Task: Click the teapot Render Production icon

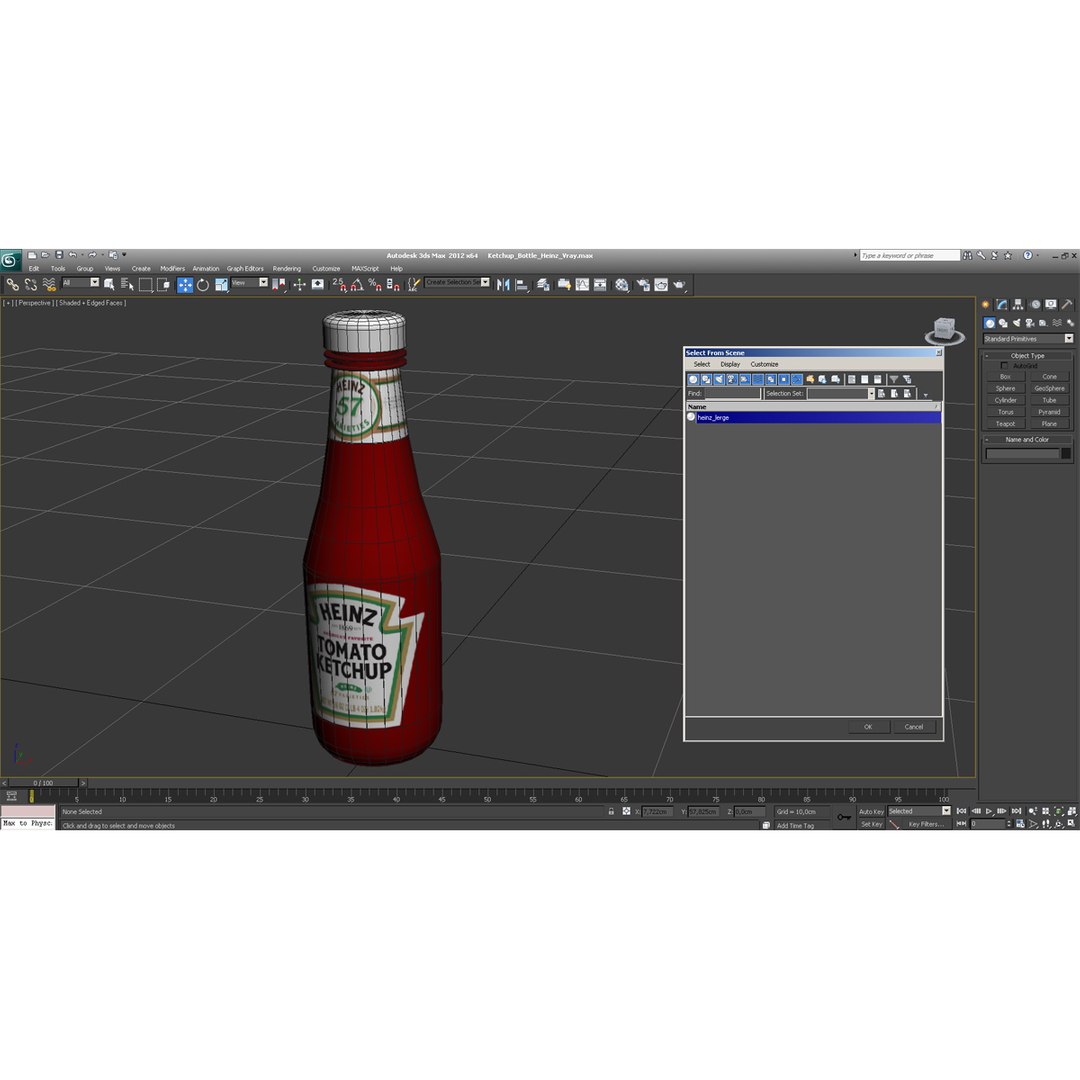Action: [679, 284]
